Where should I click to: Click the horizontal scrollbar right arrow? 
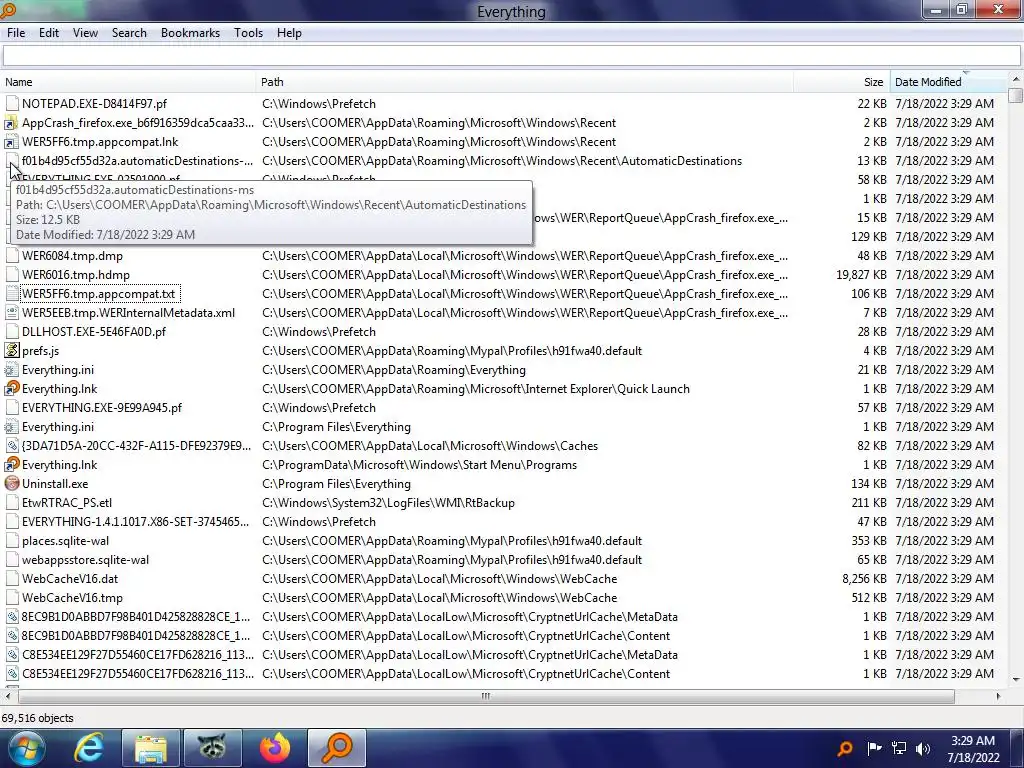(999, 696)
